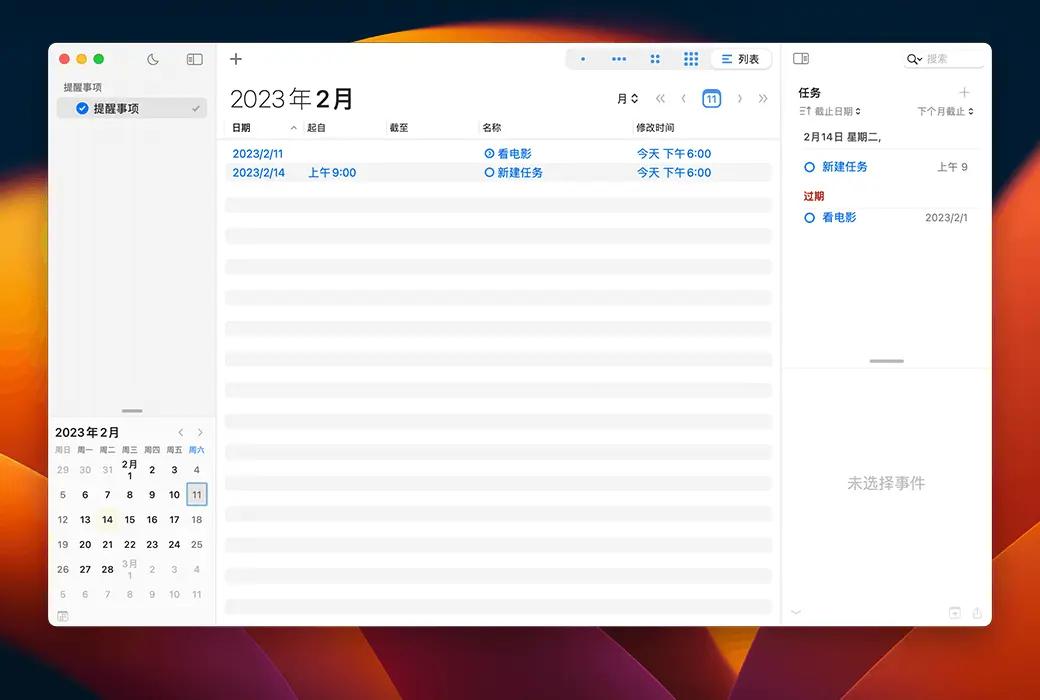Viewport: 1040px width, 700px height.
Task: Click the red 过期 overdue header
Action: [813, 196]
